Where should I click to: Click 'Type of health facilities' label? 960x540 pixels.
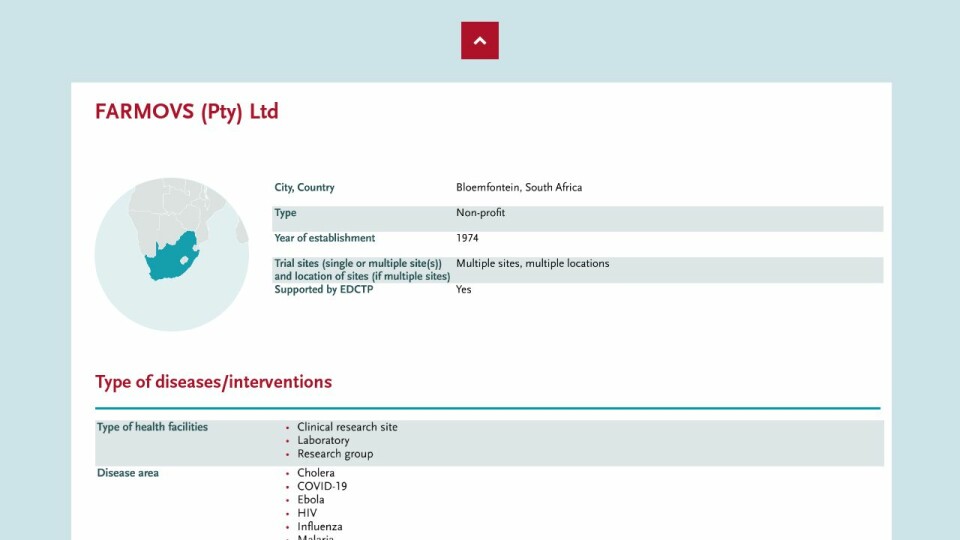(152, 427)
